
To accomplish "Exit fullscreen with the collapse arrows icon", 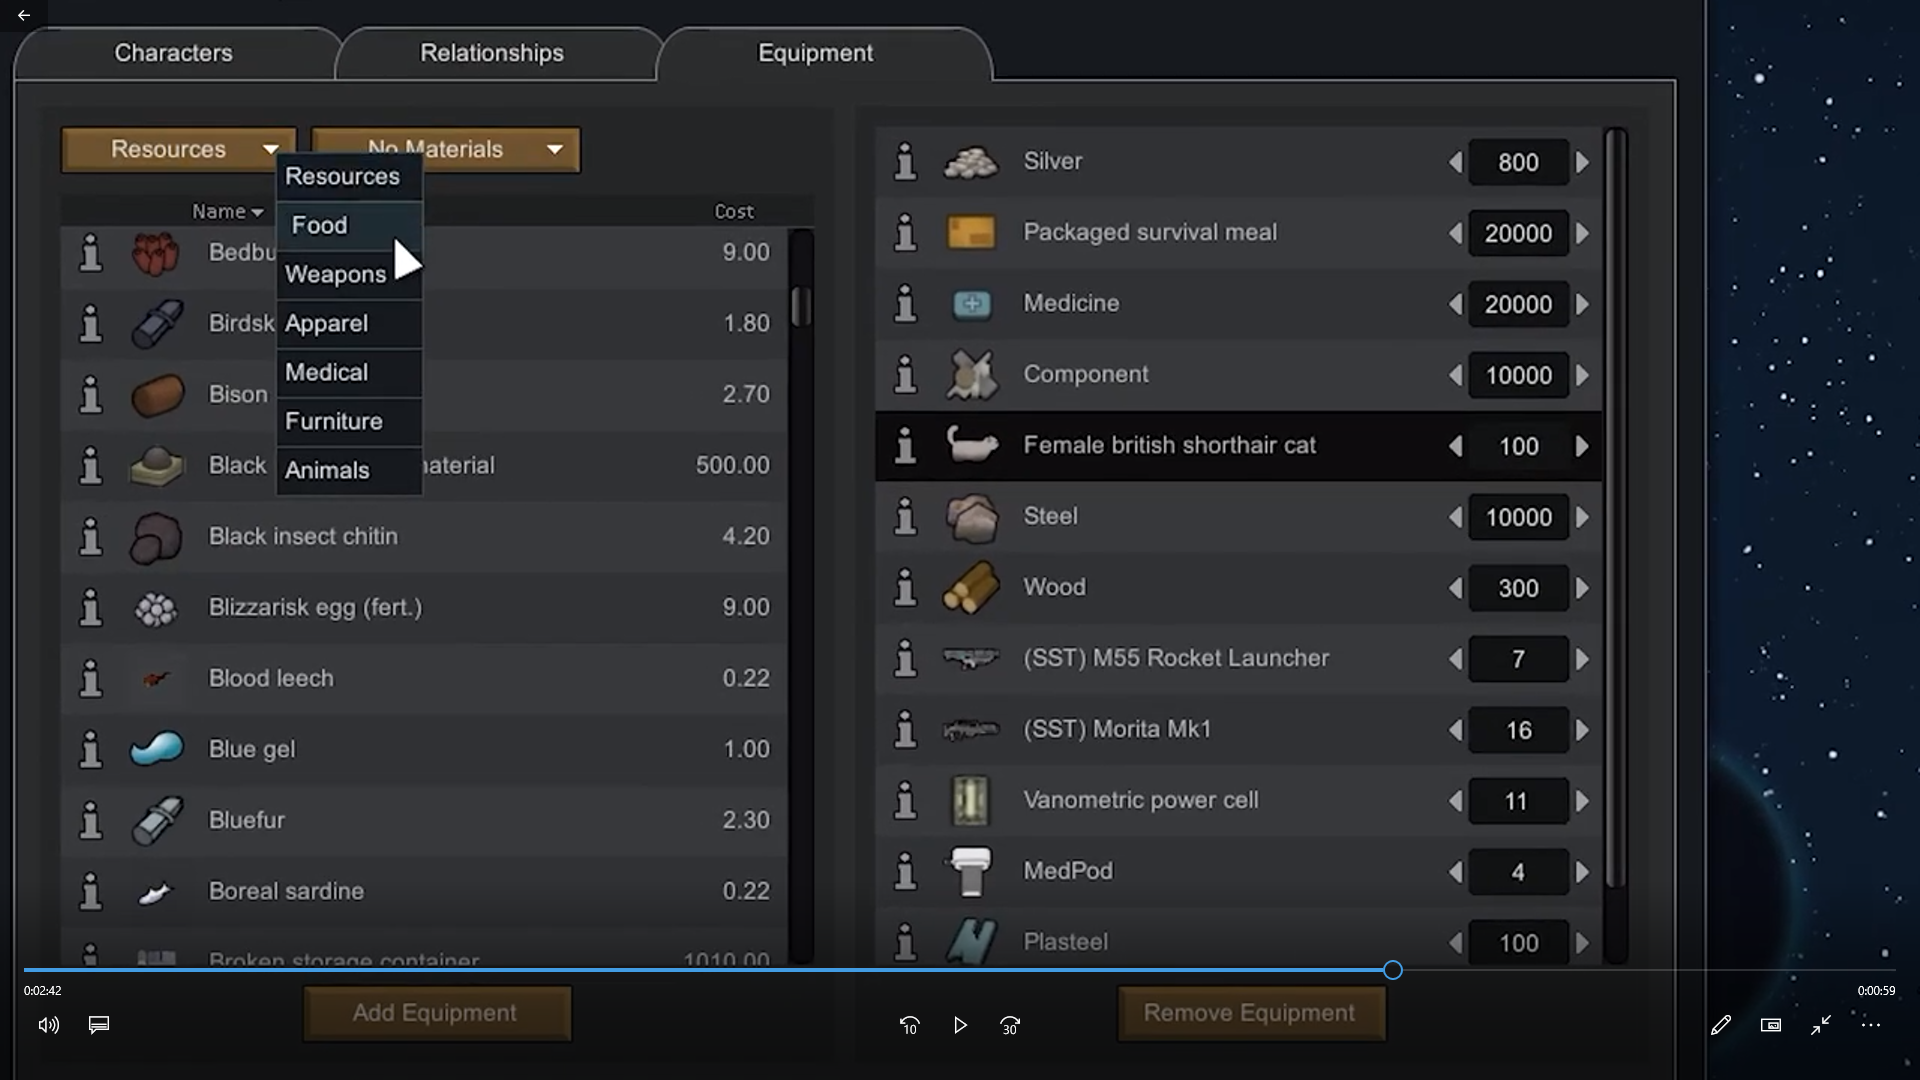I will [1820, 1025].
